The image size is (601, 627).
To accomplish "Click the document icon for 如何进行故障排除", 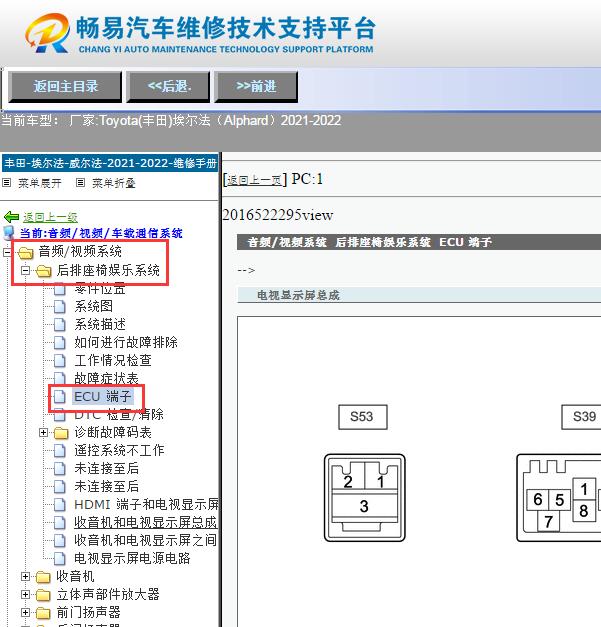I will pyautogui.click(x=60, y=343).
